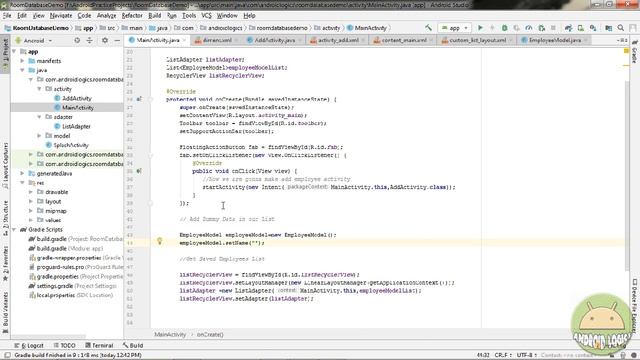Expand the manifests folder
Viewport: 640px width, 360px height.
pos(23,61)
